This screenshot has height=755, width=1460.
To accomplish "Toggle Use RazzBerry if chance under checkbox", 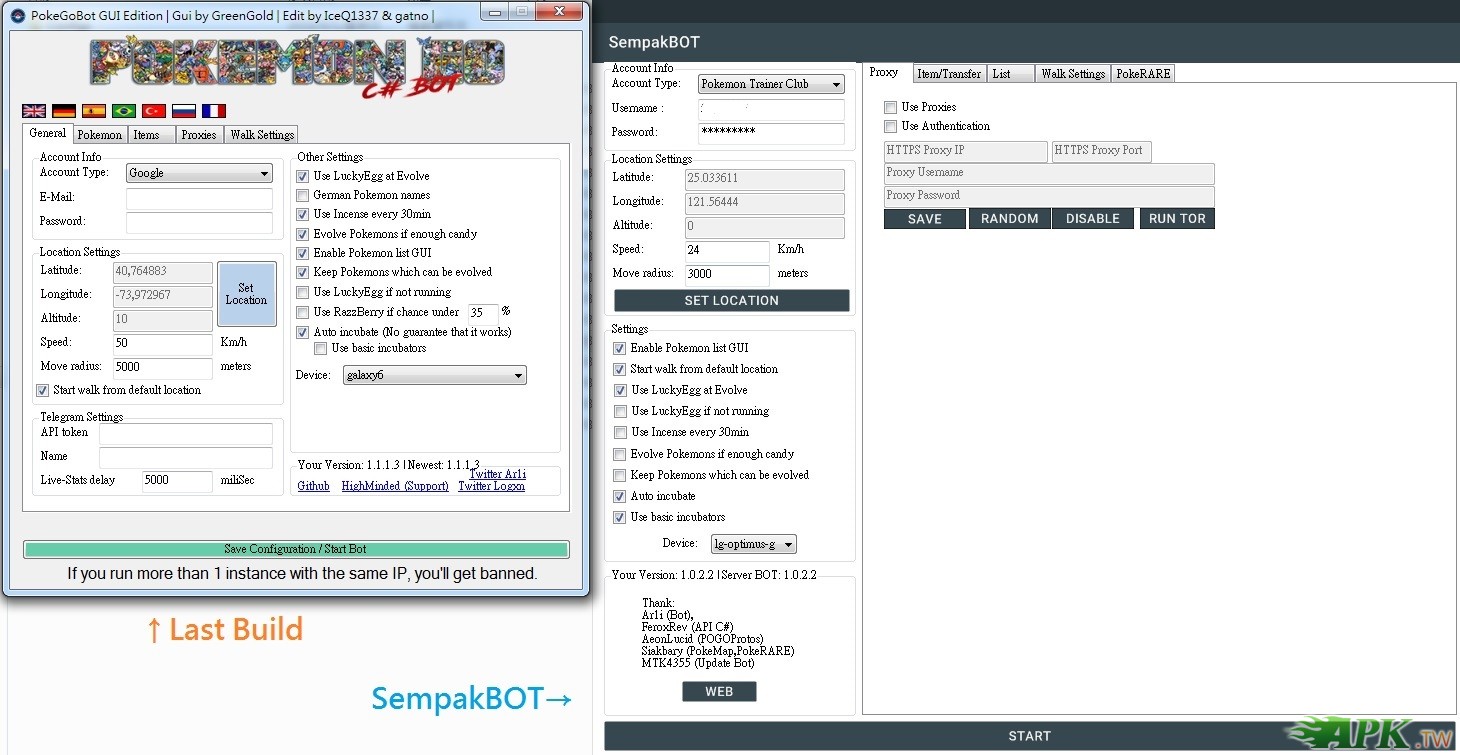I will [x=303, y=312].
